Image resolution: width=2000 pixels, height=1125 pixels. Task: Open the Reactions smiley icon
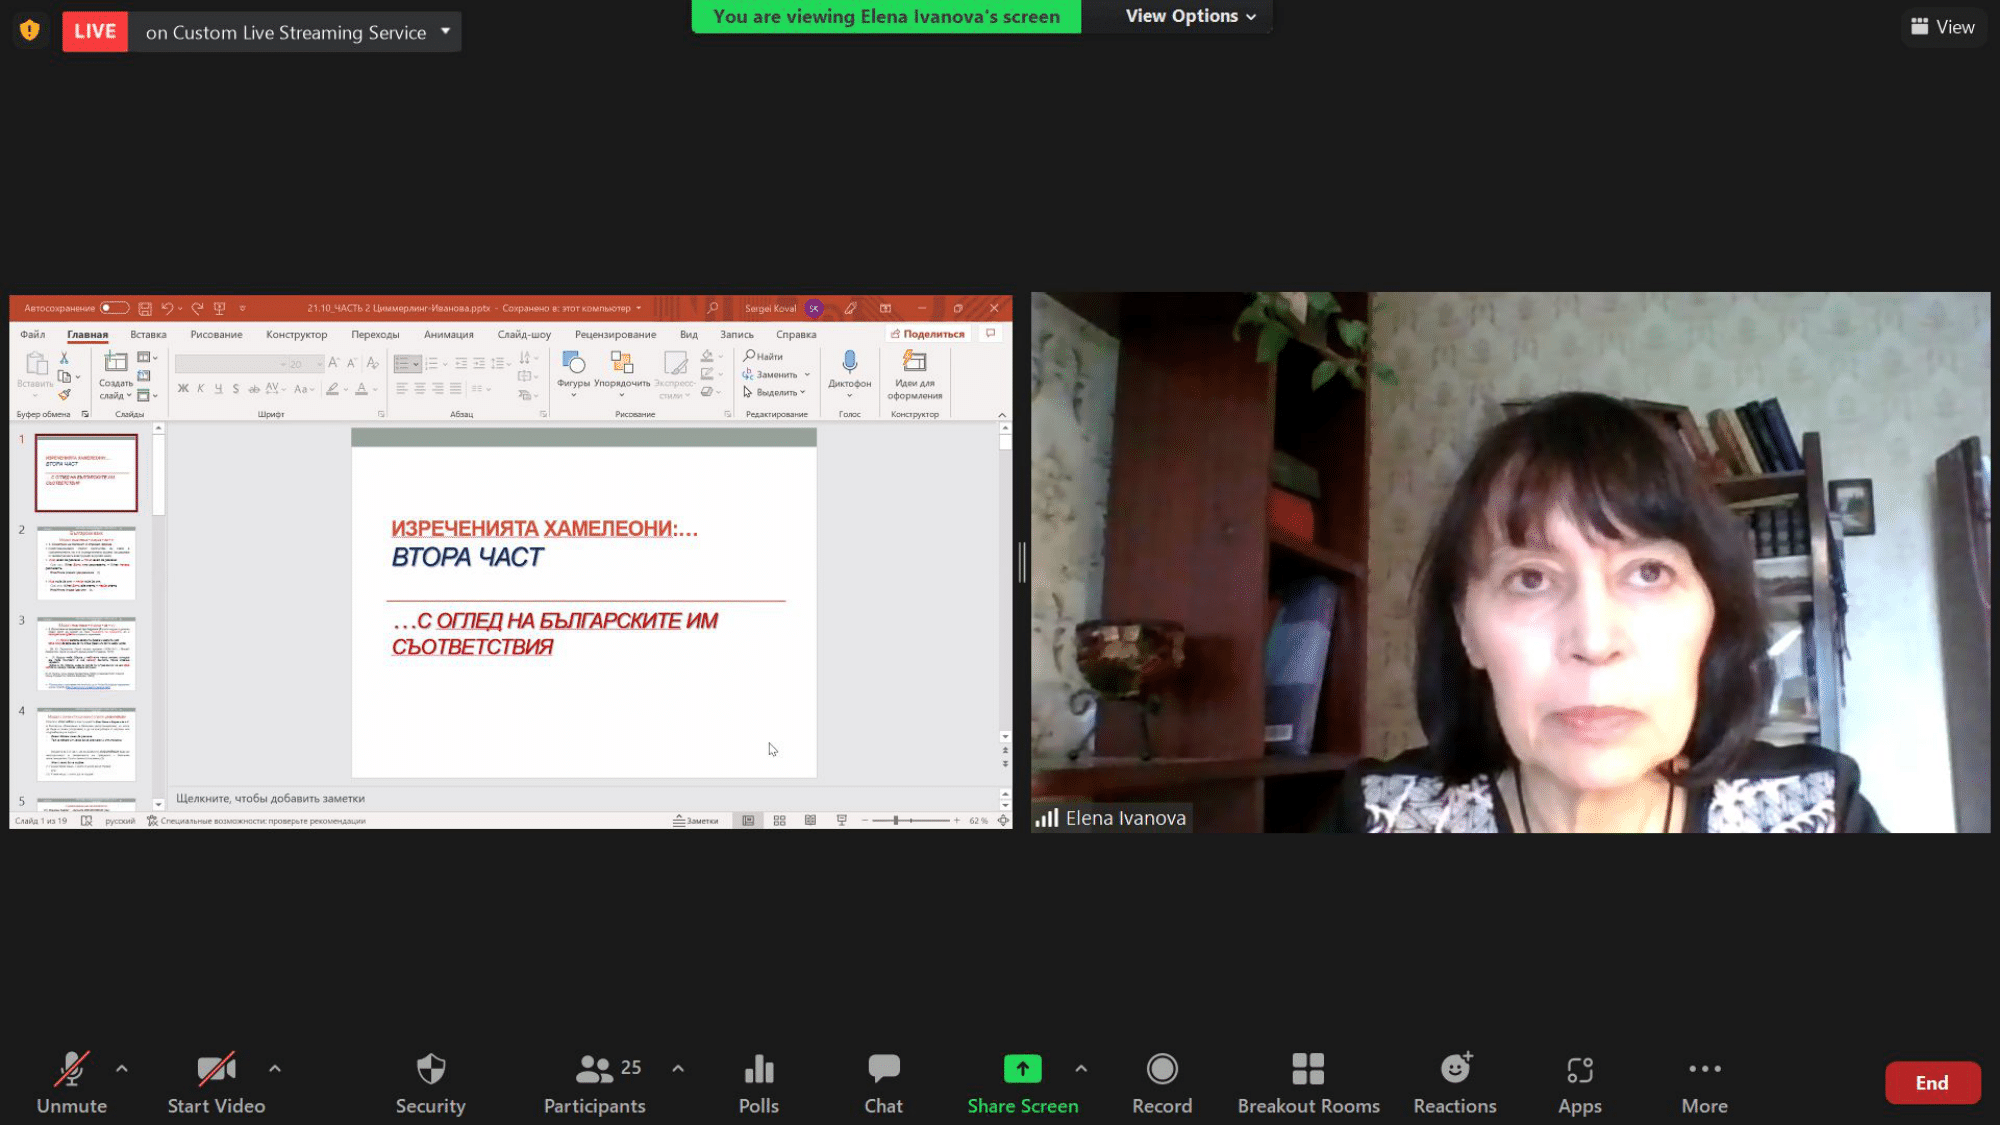pyautogui.click(x=1454, y=1070)
